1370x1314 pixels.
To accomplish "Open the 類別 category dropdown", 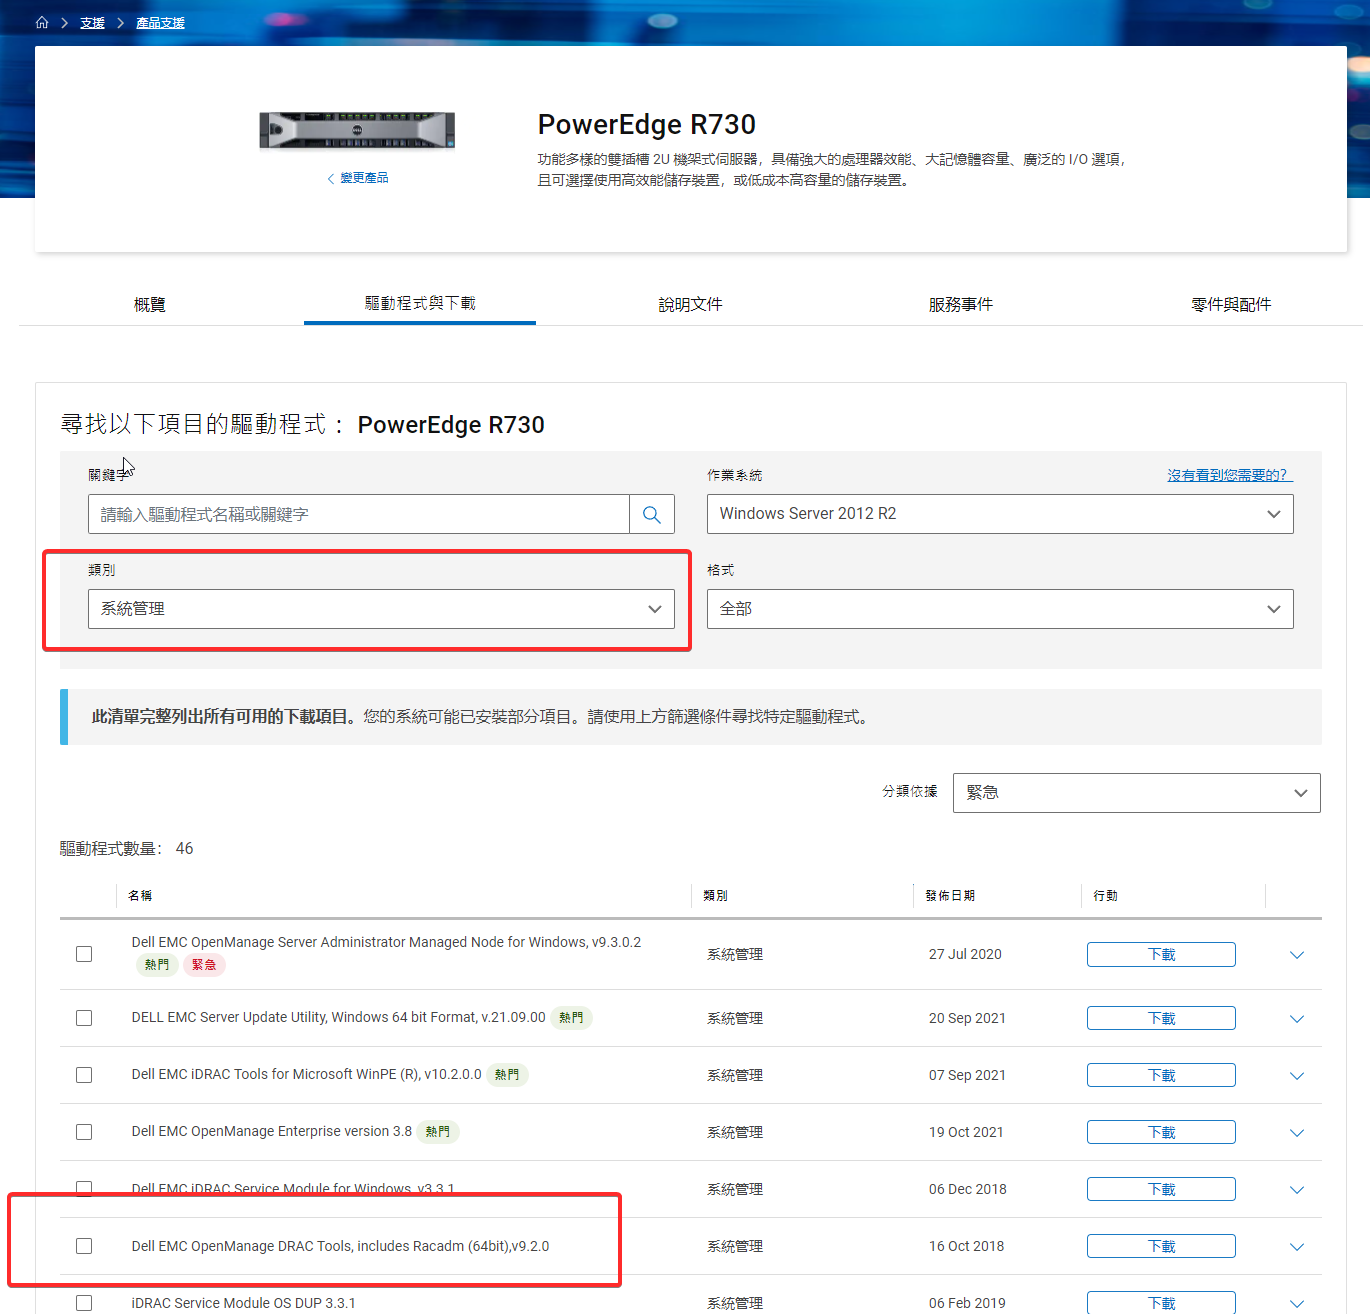I will [381, 609].
